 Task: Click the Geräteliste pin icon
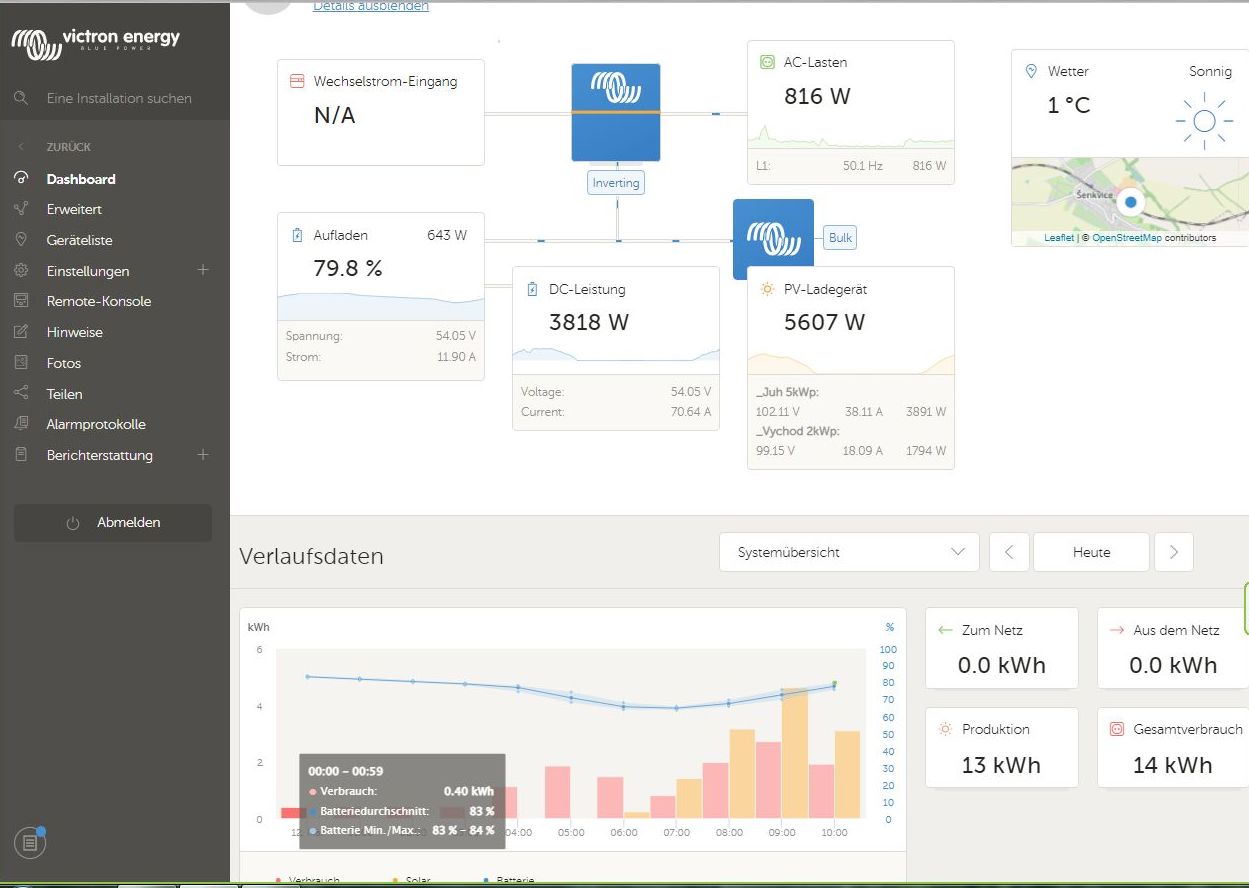point(21,240)
